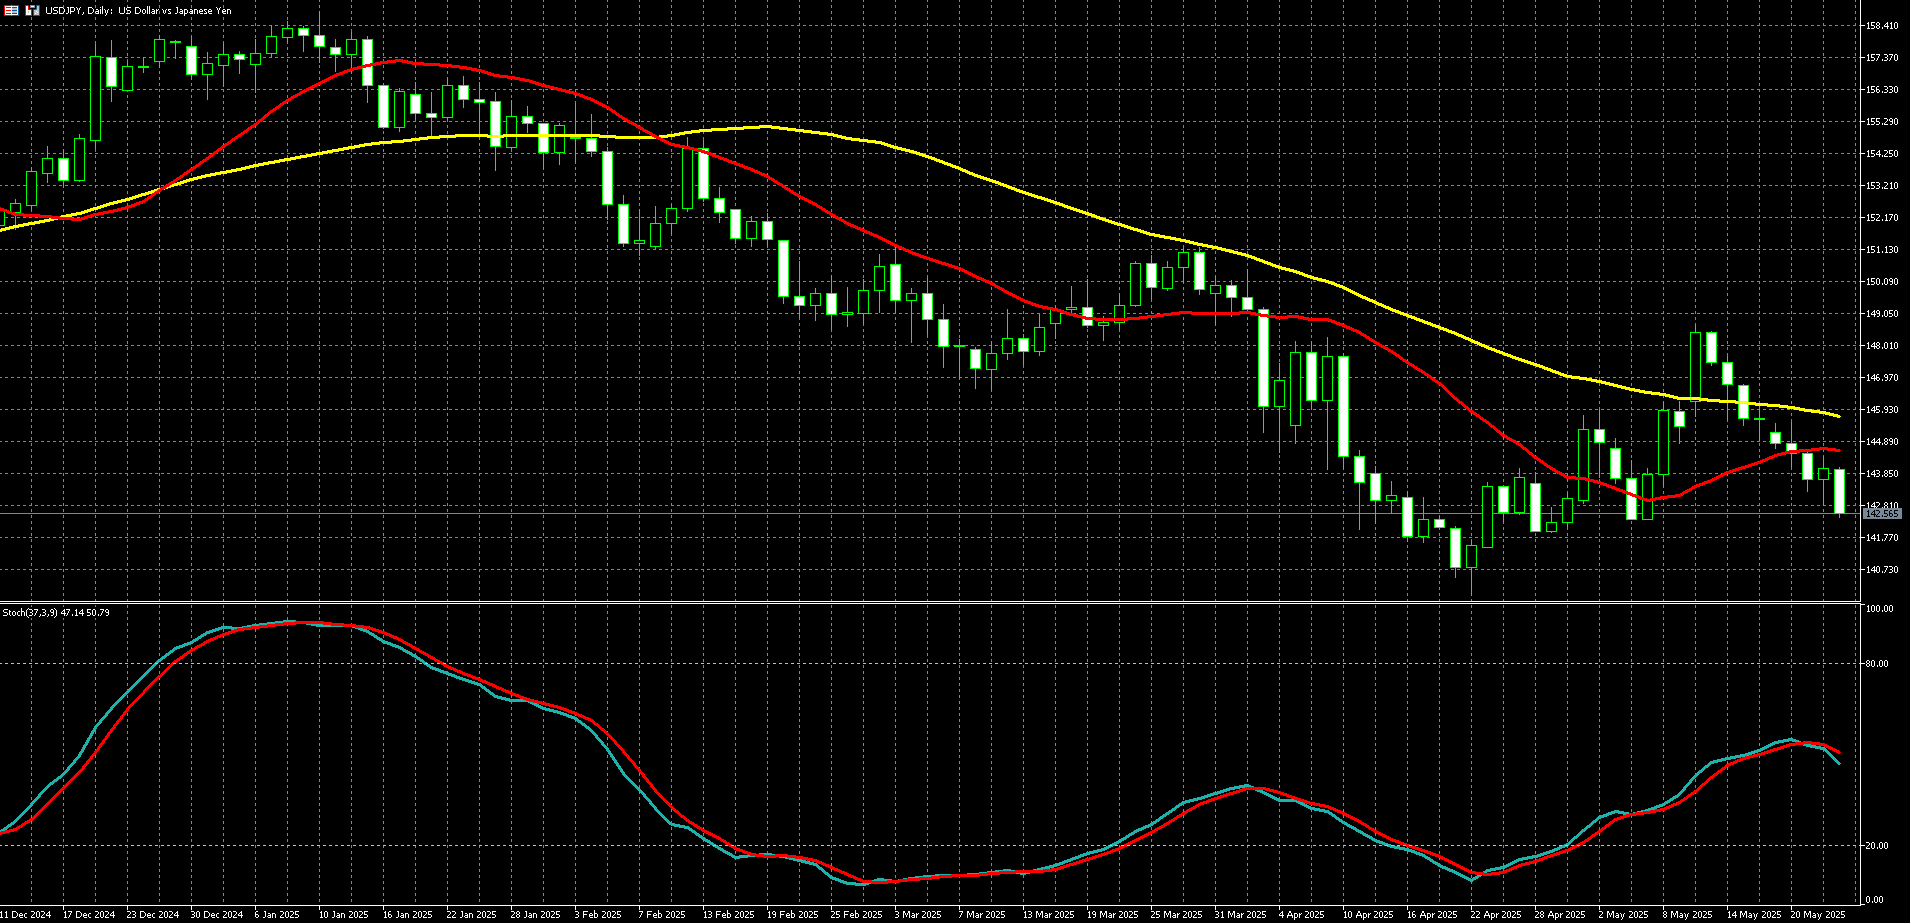1910x923 pixels.
Task: Click the 0.00 stochastic scale label
Action: tap(1875, 901)
